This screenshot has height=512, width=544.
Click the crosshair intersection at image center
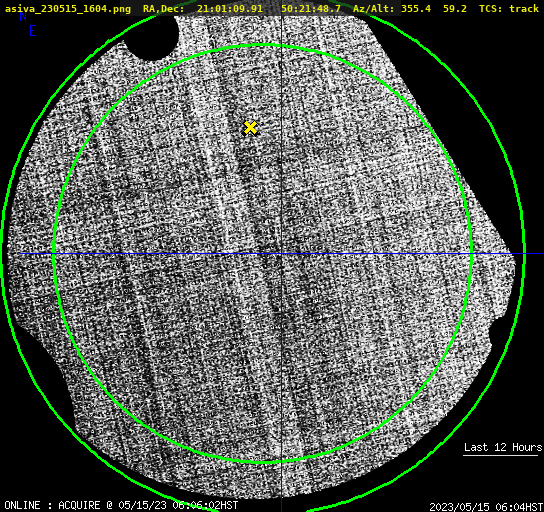click(281, 254)
